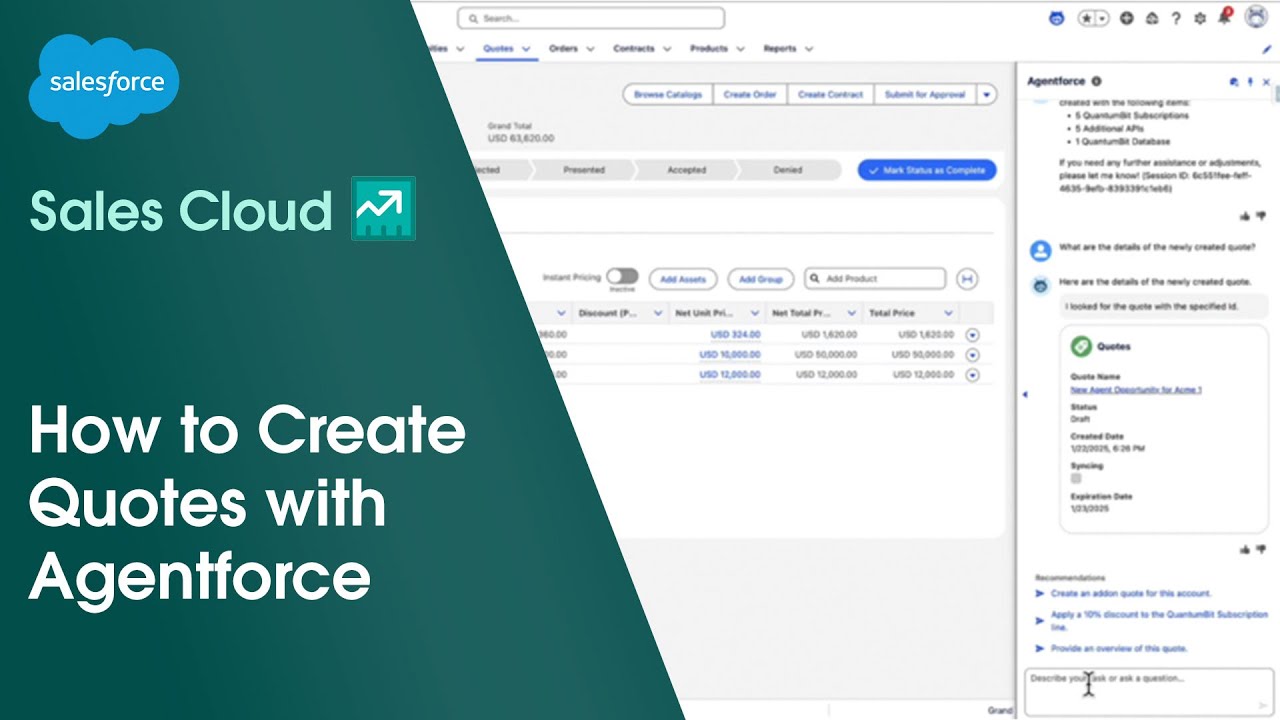Close the Agentforce panel

click(1266, 82)
